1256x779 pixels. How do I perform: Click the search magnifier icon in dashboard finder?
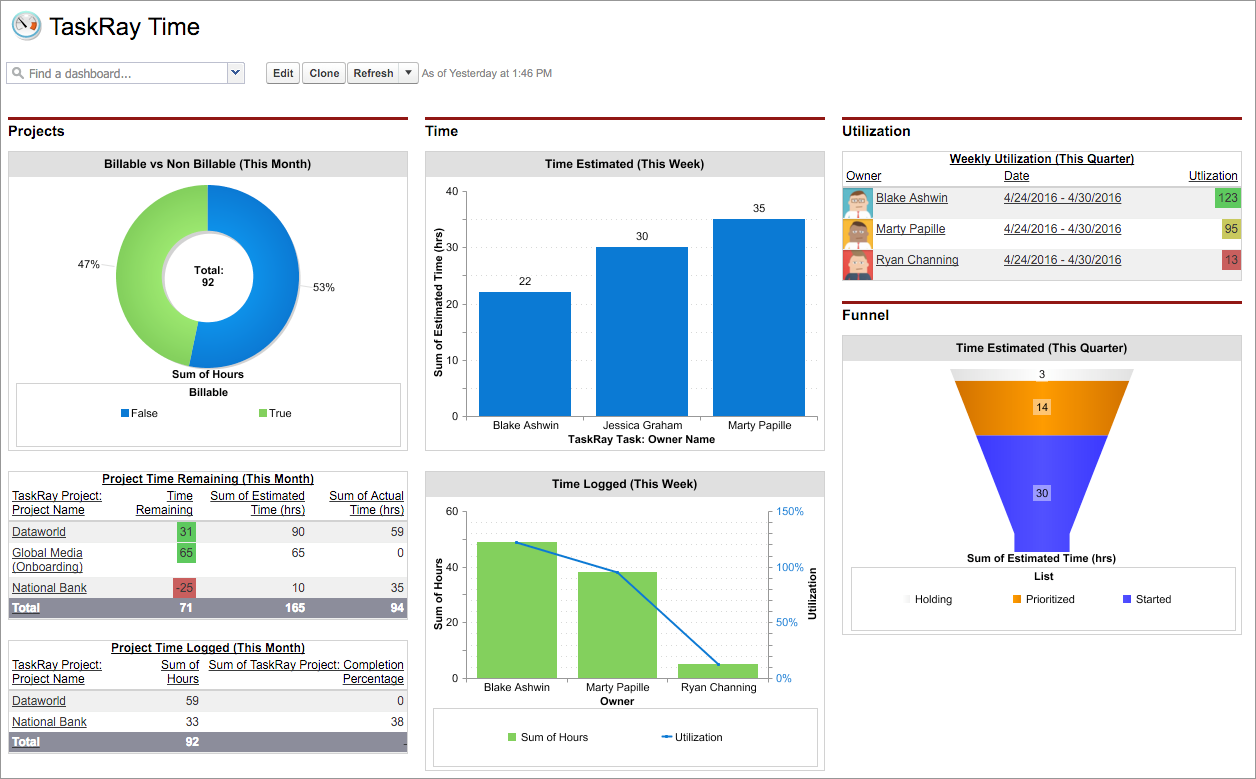[x=18, y=74]
